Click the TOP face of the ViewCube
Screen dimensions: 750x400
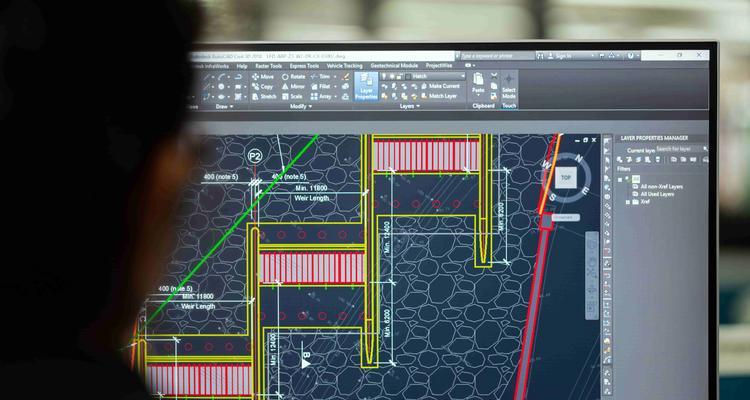pyautogui.click(x=566, y=178)
